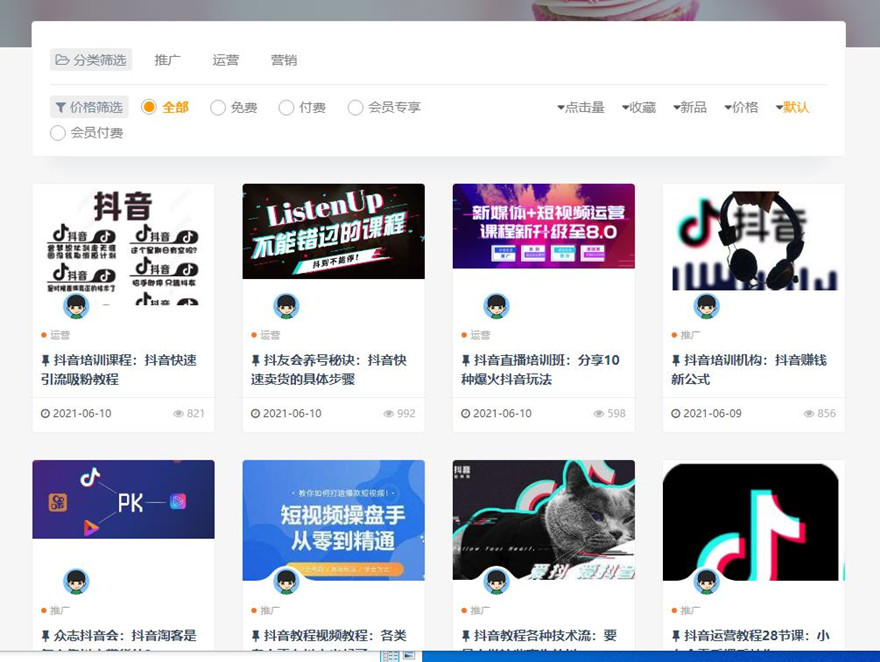Click eye view-count icon beside 598
The width and height of the screenshot is (880, 662).
pos(599,413)
